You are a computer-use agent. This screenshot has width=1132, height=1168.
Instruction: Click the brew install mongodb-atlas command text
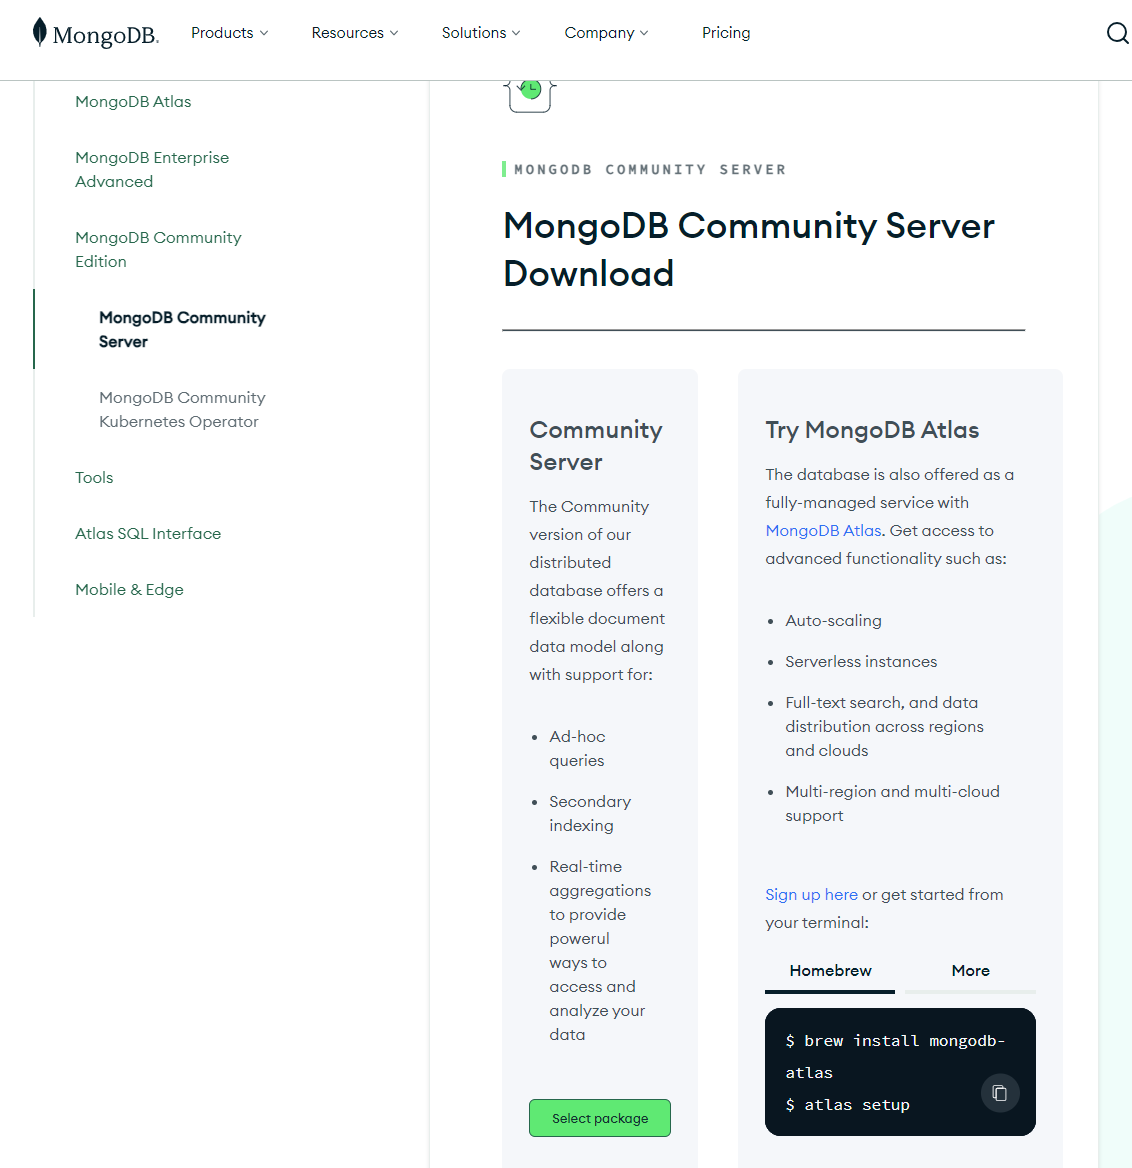click(x=895, y=1056)
